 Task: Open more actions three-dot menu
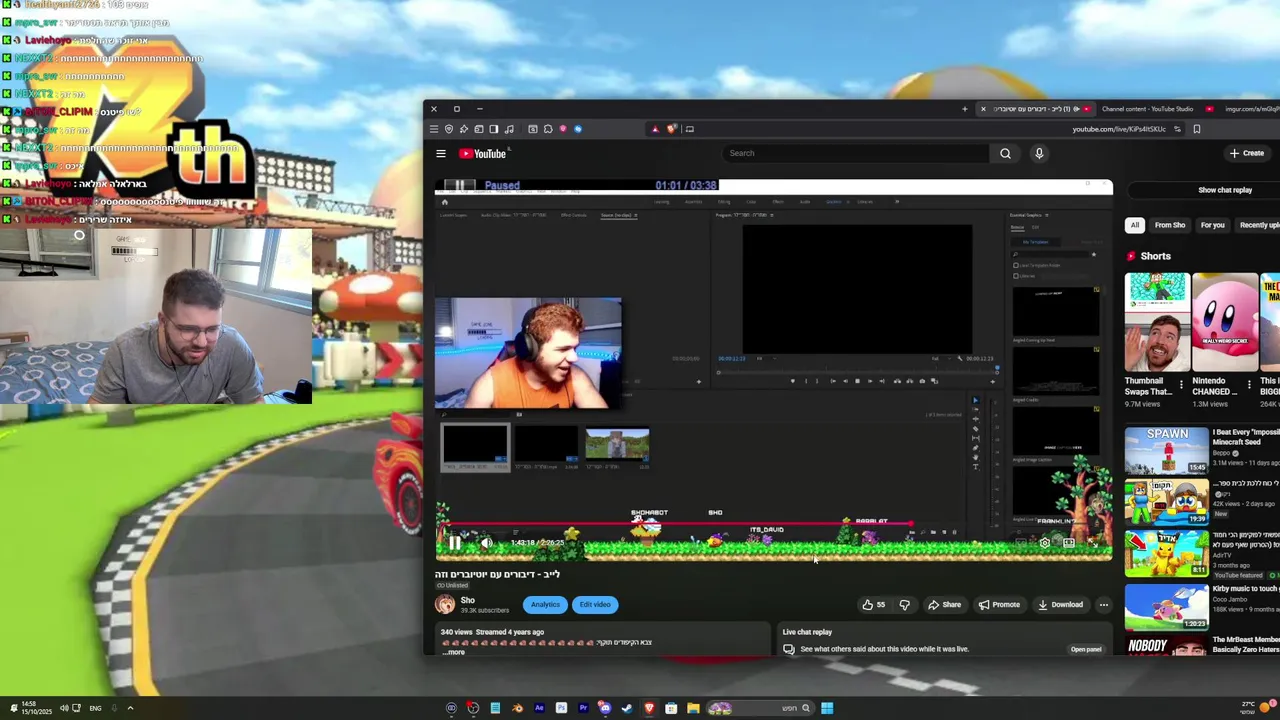coord(1104,604)
